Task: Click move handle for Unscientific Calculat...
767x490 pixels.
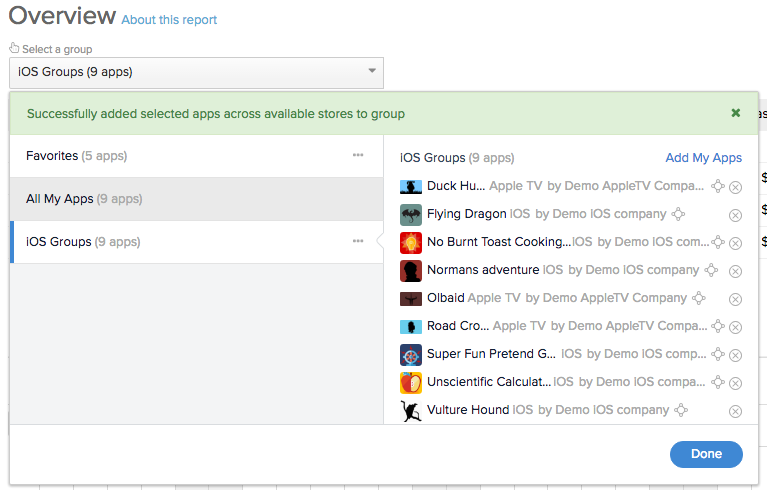Action: pos(718,381)
